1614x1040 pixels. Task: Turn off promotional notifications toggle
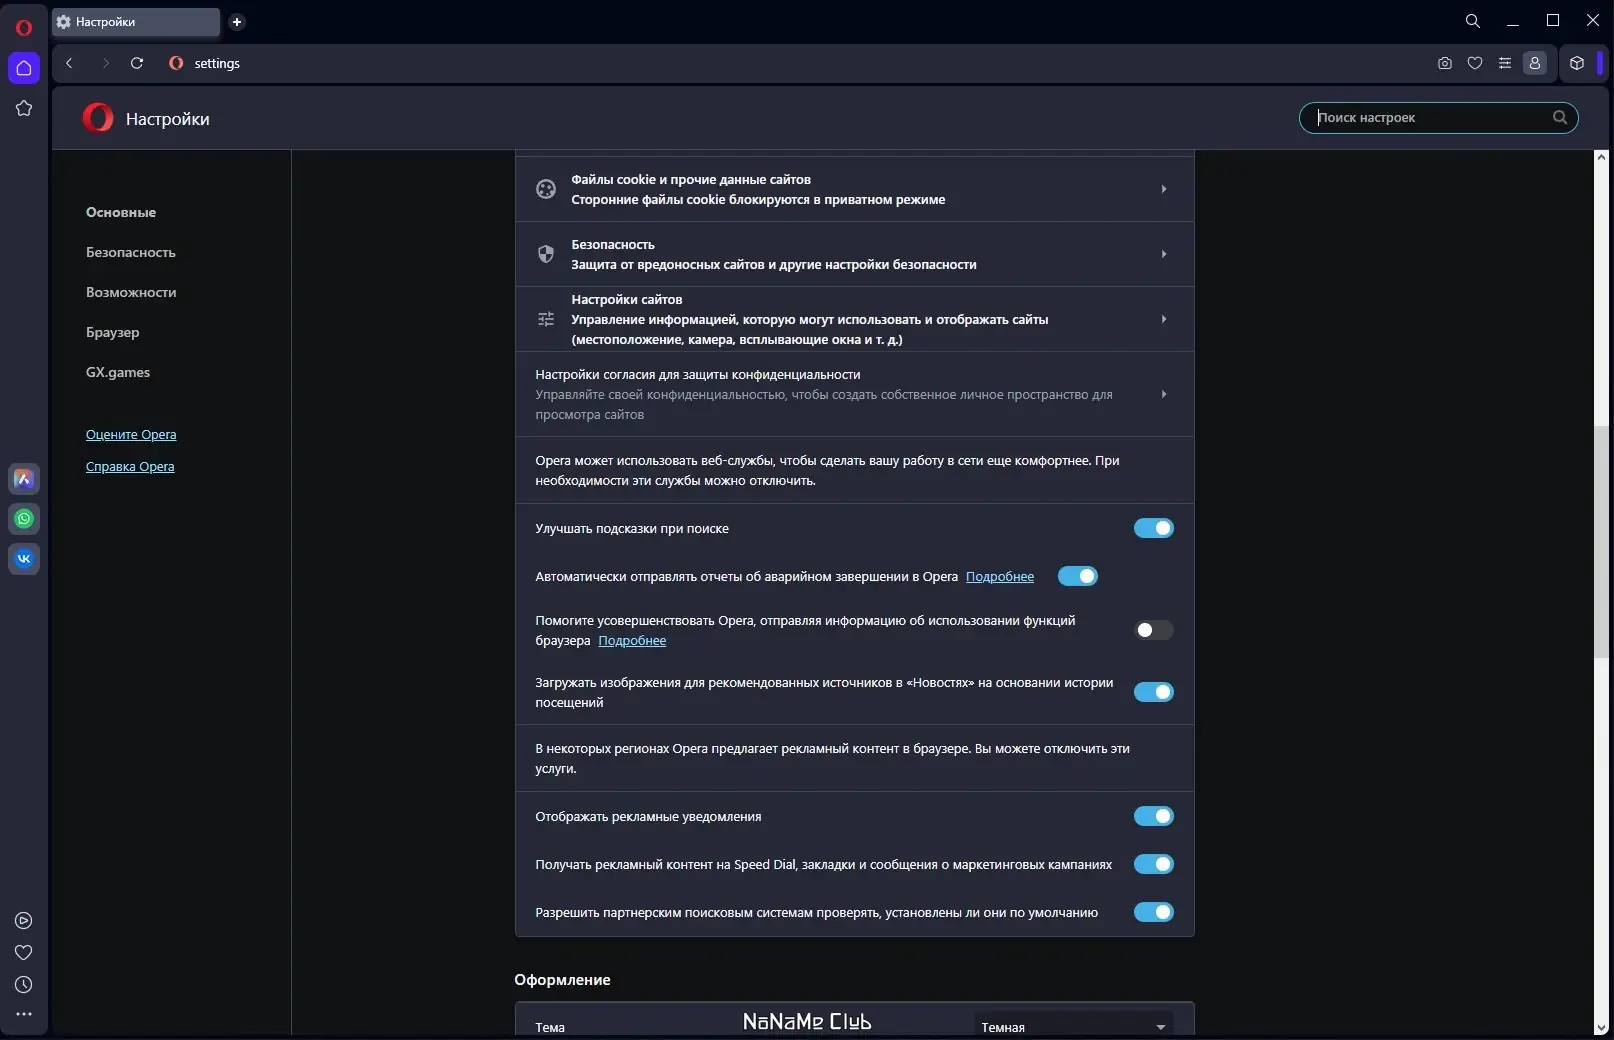coord(1153,816)
